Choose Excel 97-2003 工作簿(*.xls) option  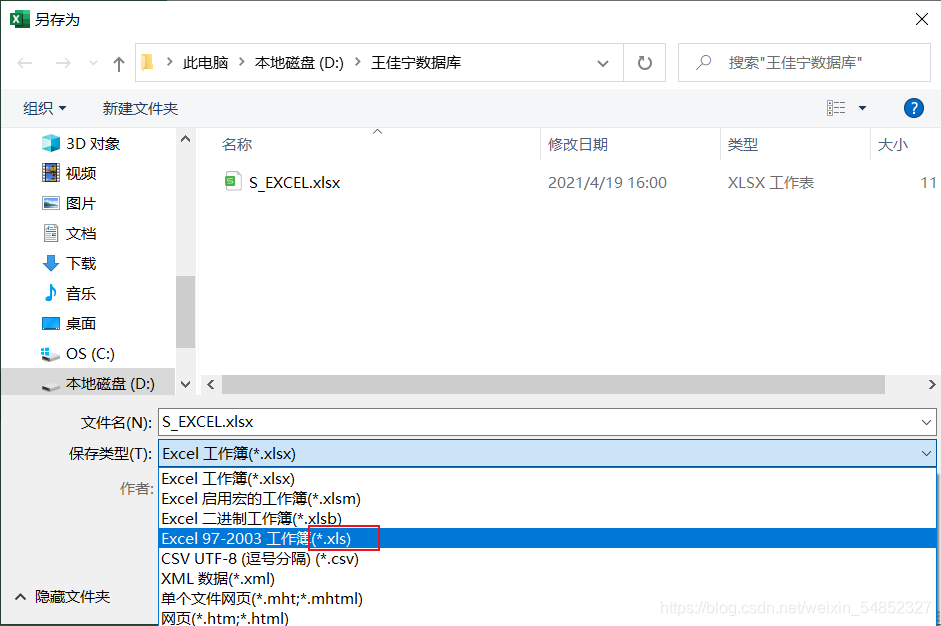point(547,538)
